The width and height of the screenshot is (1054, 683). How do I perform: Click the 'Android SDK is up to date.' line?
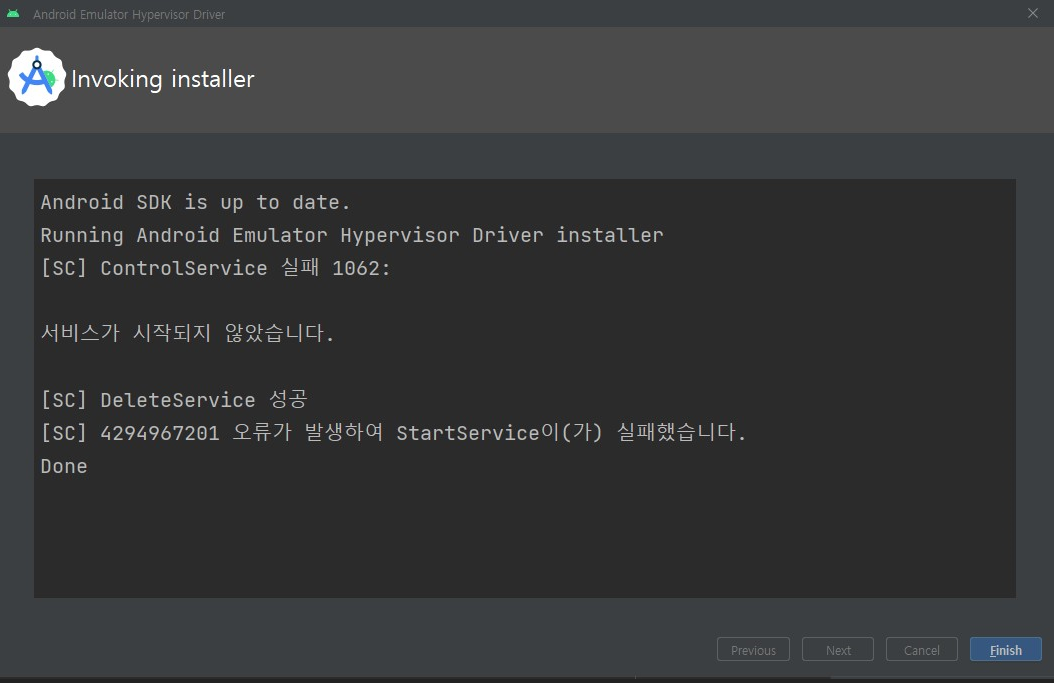click(x=195, y=202)
